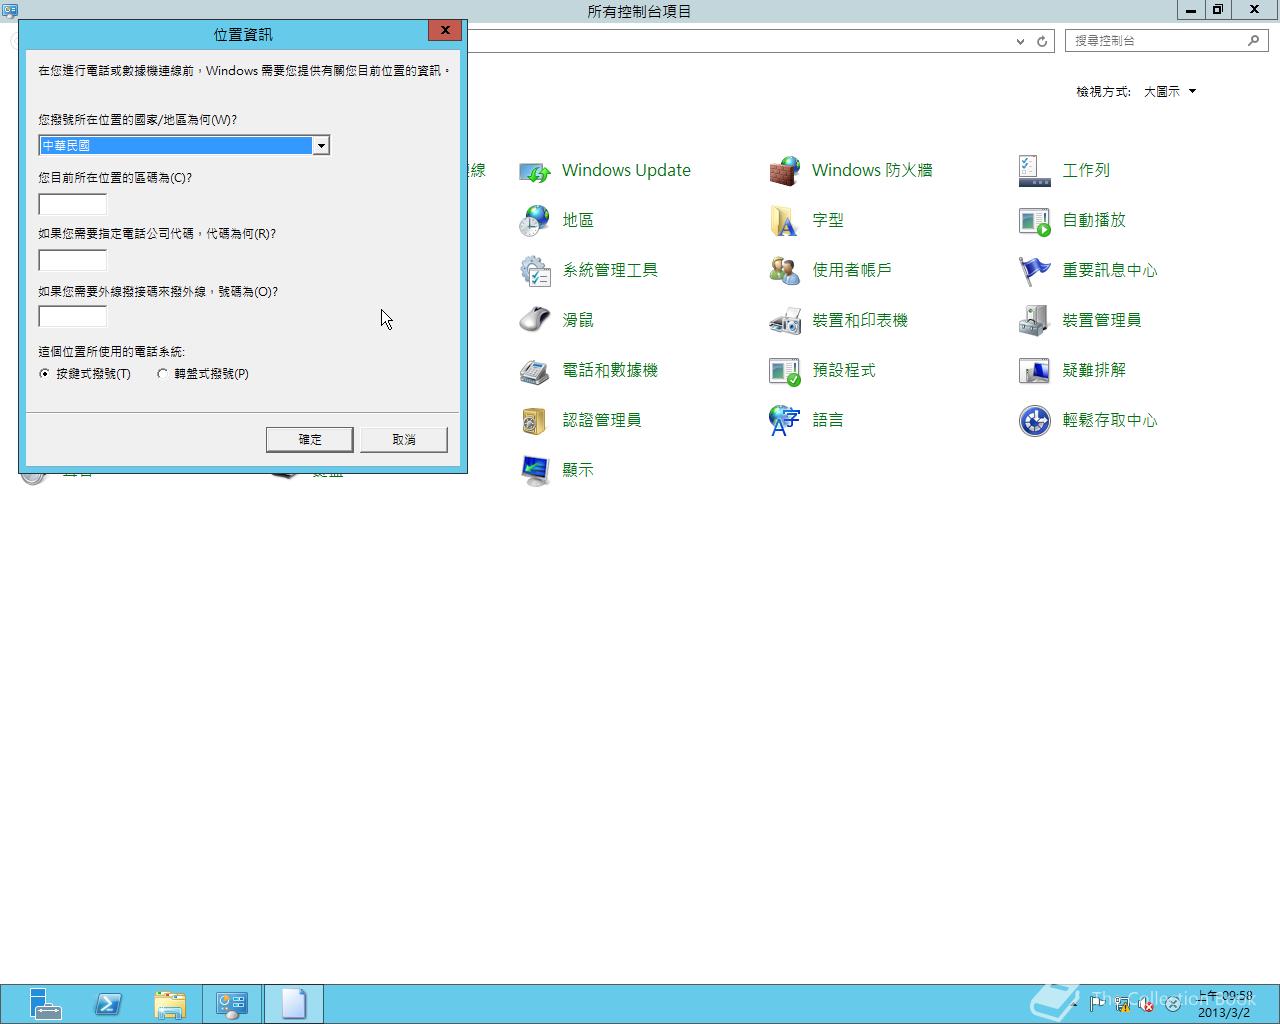Open the Windows Update icon
This screenshot has width=1280, height=1024.
tap(535, 171)
